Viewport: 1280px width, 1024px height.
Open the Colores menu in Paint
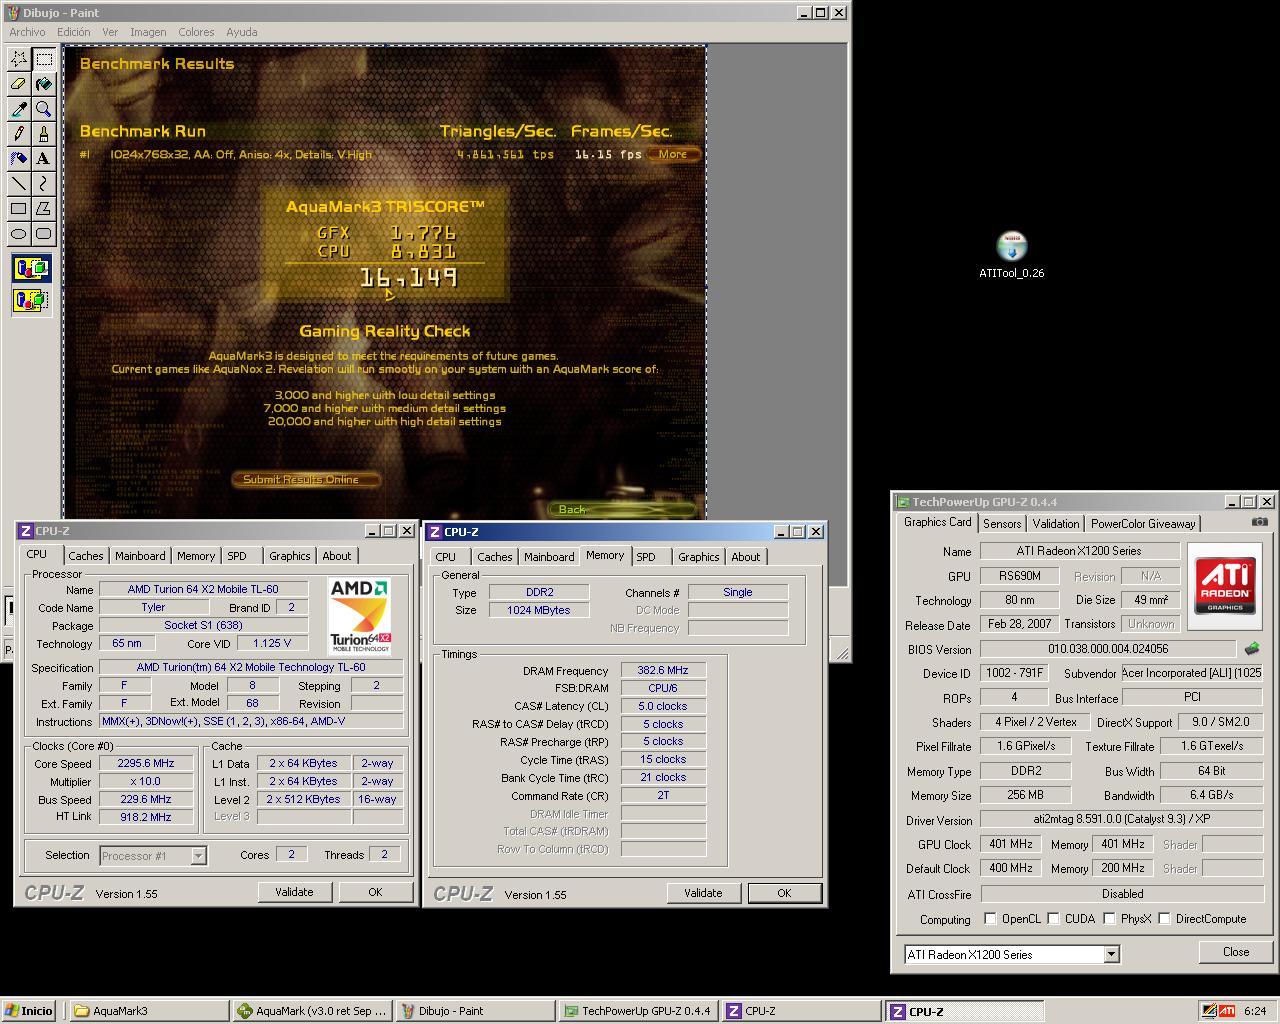[196, 32]
